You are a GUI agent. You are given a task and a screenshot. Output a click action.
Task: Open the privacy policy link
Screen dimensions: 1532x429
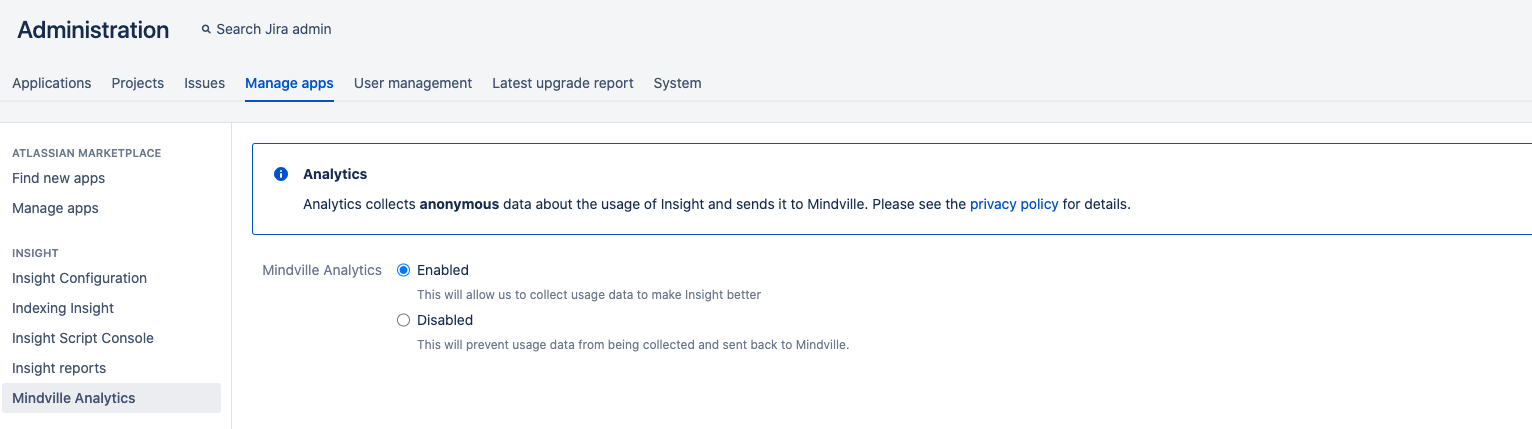click(x=1013, y=204)
